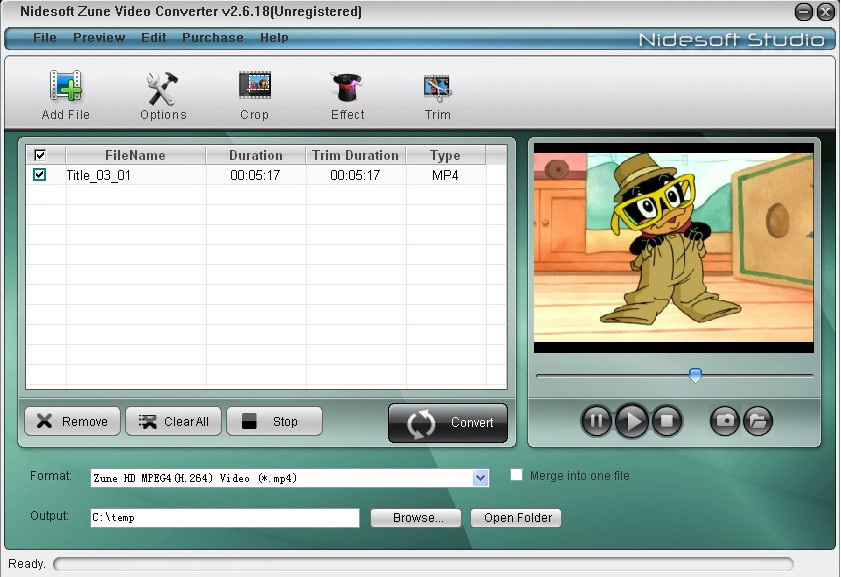The height and width of the screenshot is (577, 841).
Task: Expand the Format dropdown arrow
Action: (481, 478)
